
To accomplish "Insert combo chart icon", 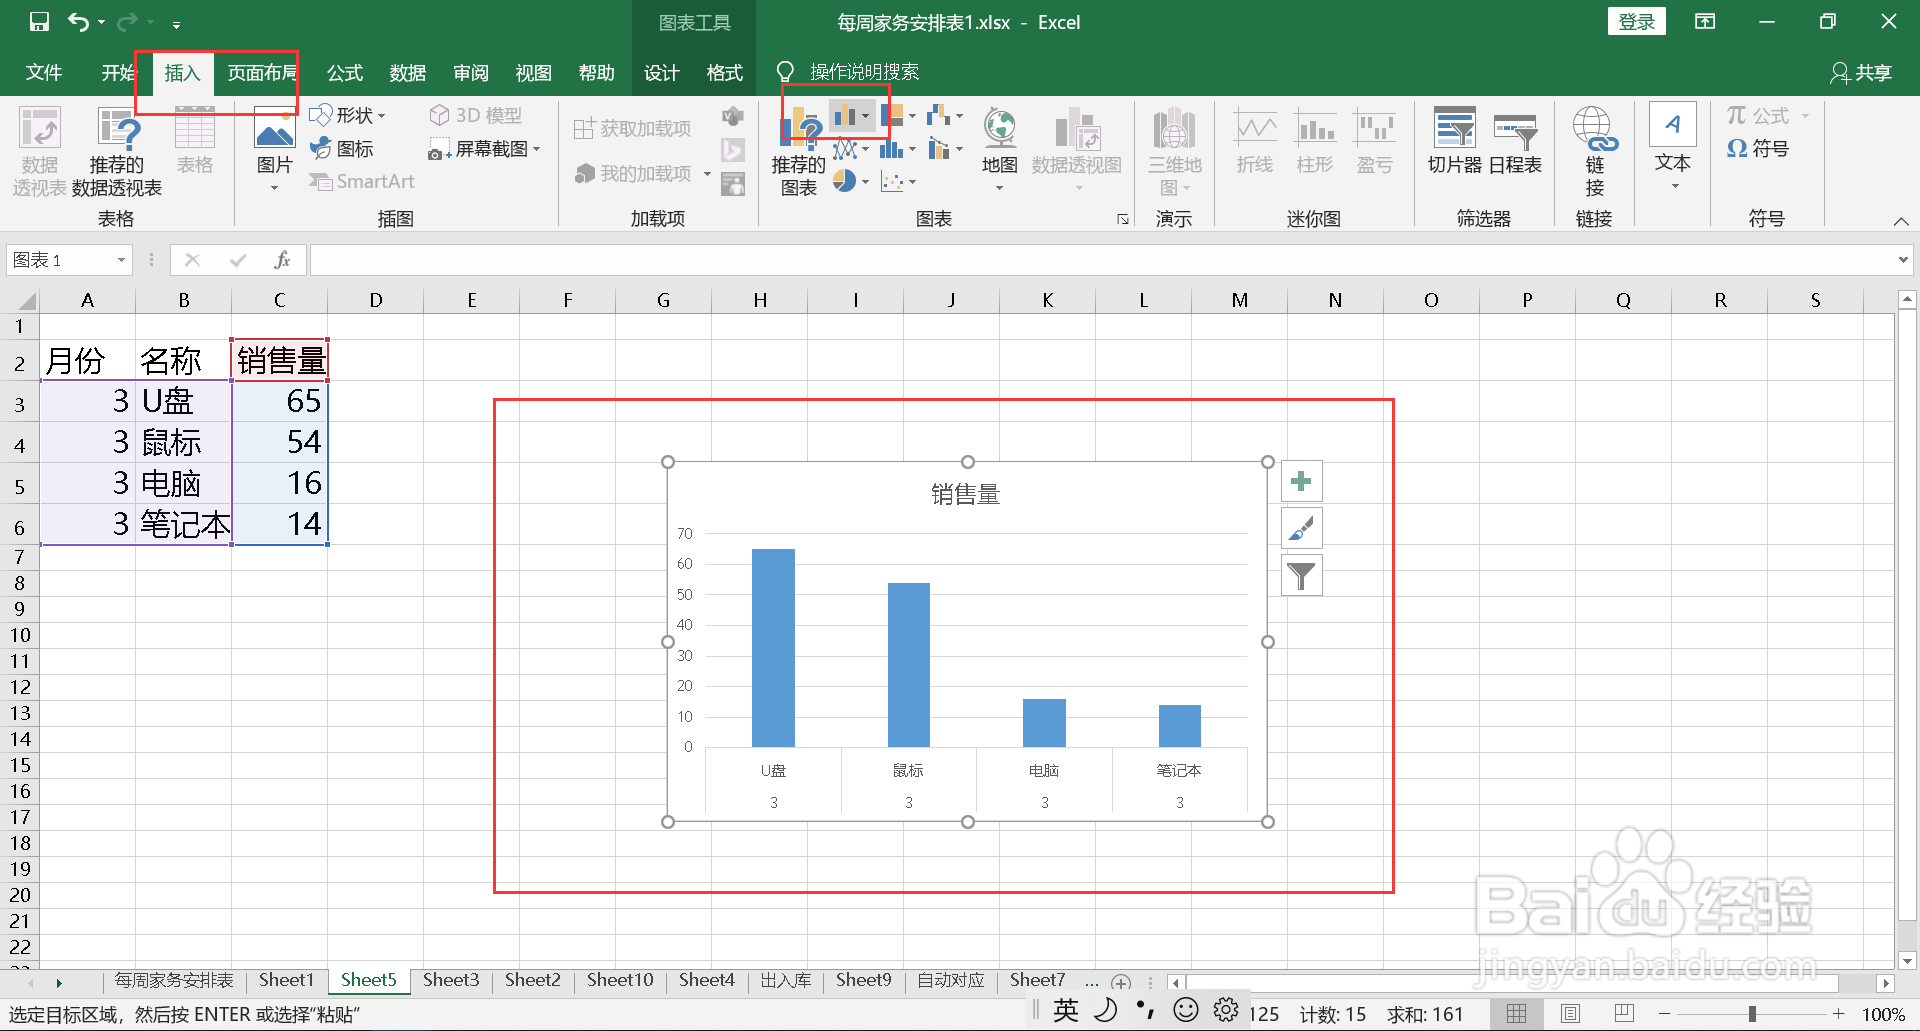I will [x=939, y=149].
